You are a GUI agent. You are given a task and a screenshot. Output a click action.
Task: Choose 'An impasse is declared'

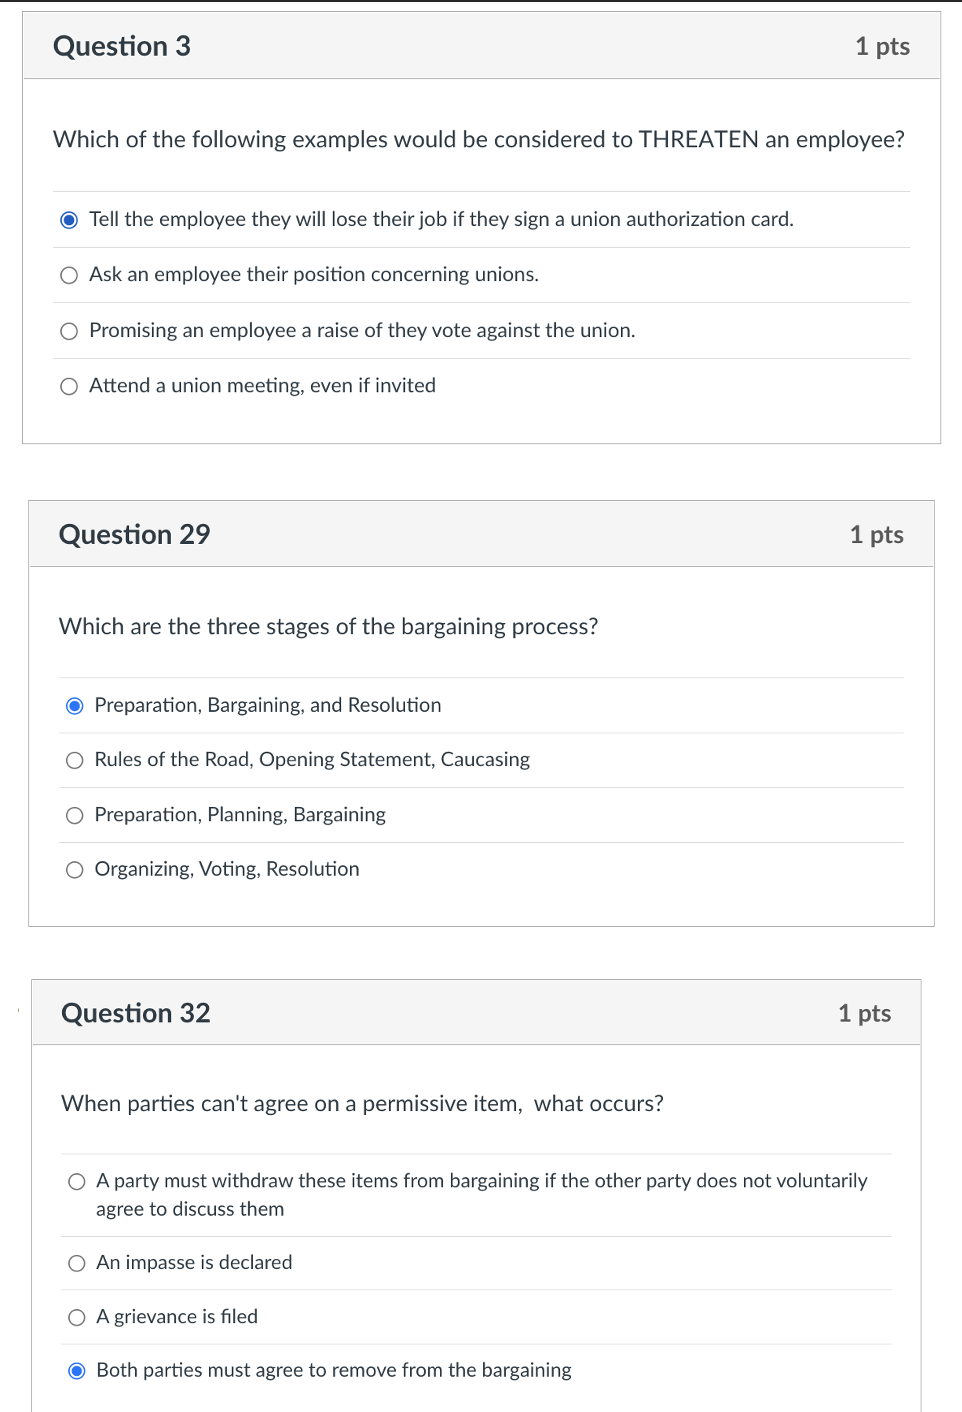pos(77,1263)
